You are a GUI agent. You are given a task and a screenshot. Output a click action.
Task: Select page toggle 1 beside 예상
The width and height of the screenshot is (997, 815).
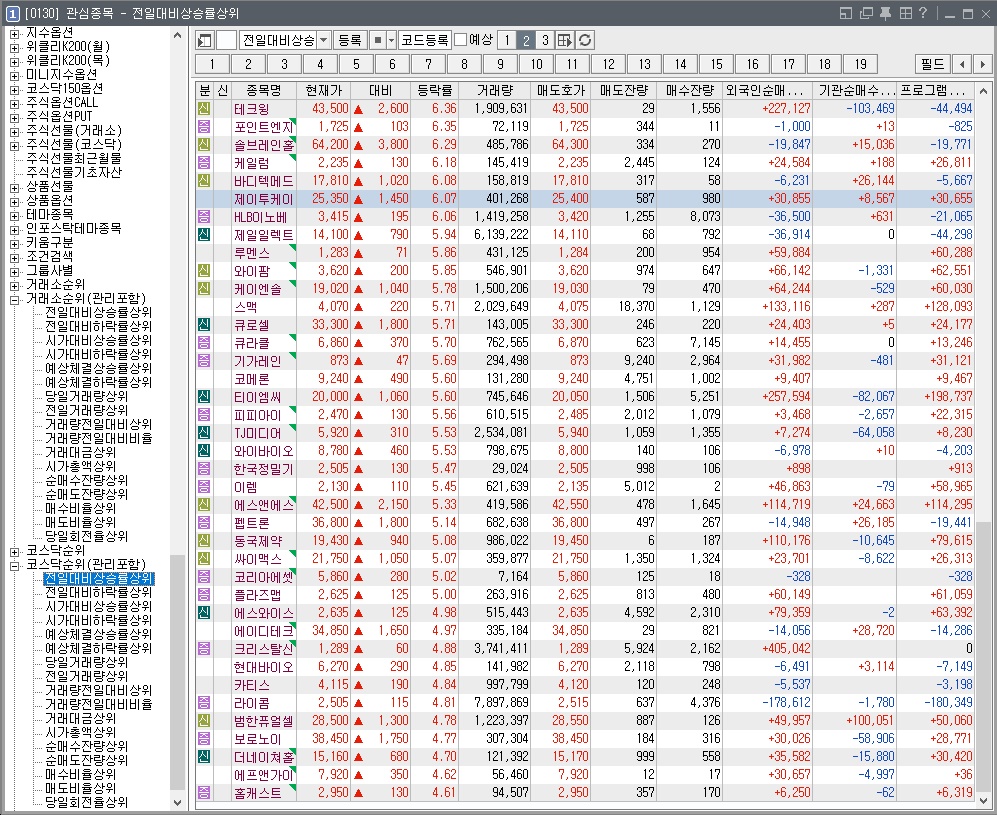[x=507, y=41]
